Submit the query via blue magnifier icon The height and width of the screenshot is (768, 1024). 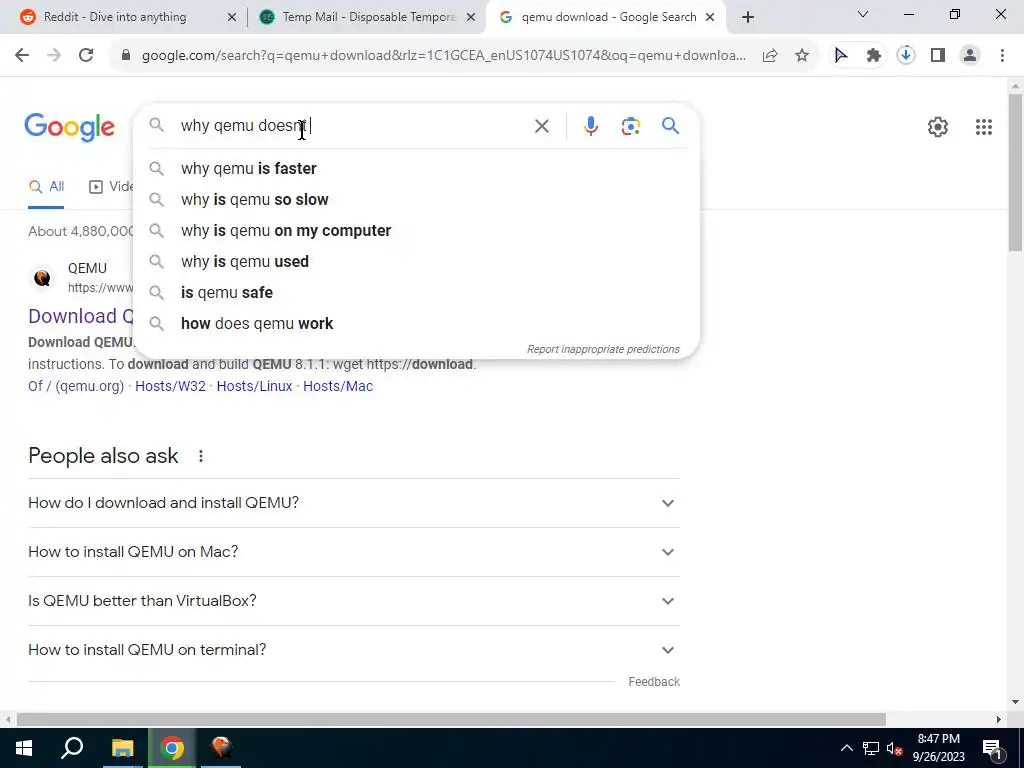coord(671,125)
